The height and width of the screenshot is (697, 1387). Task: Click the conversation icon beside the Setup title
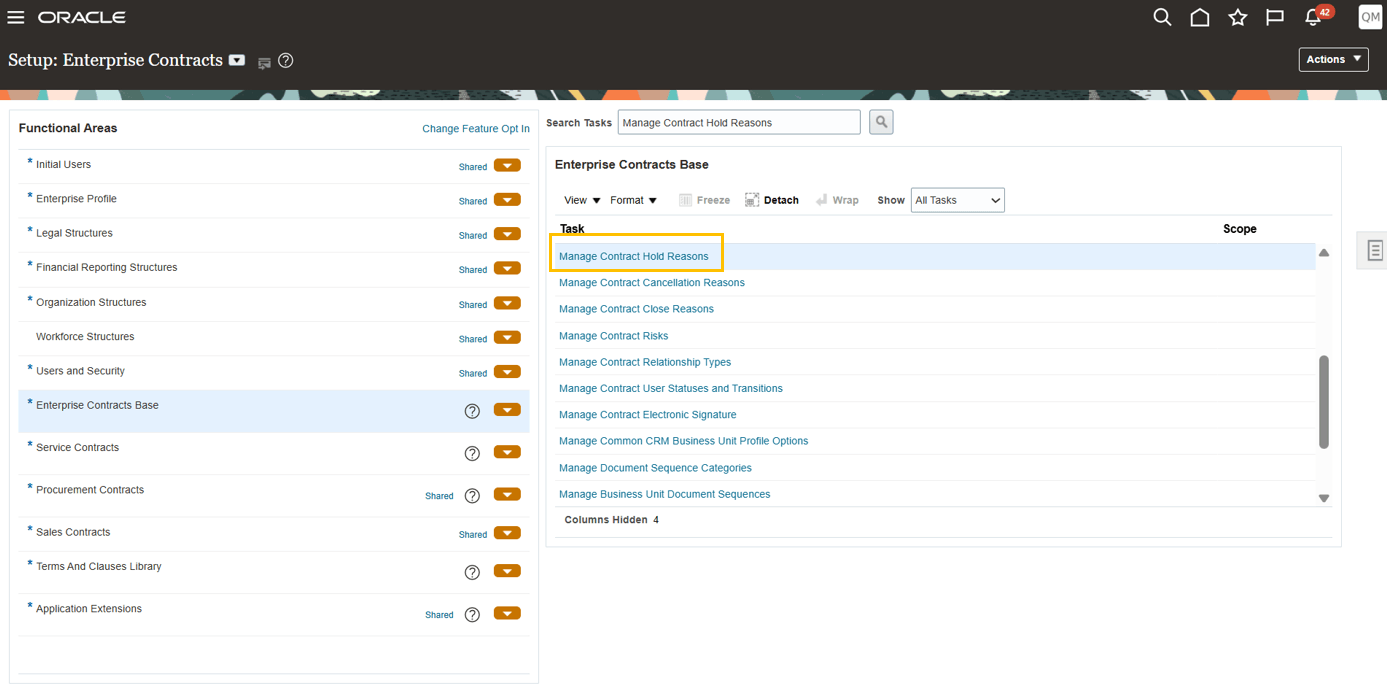pyautogui.click(x=262, y=61)
